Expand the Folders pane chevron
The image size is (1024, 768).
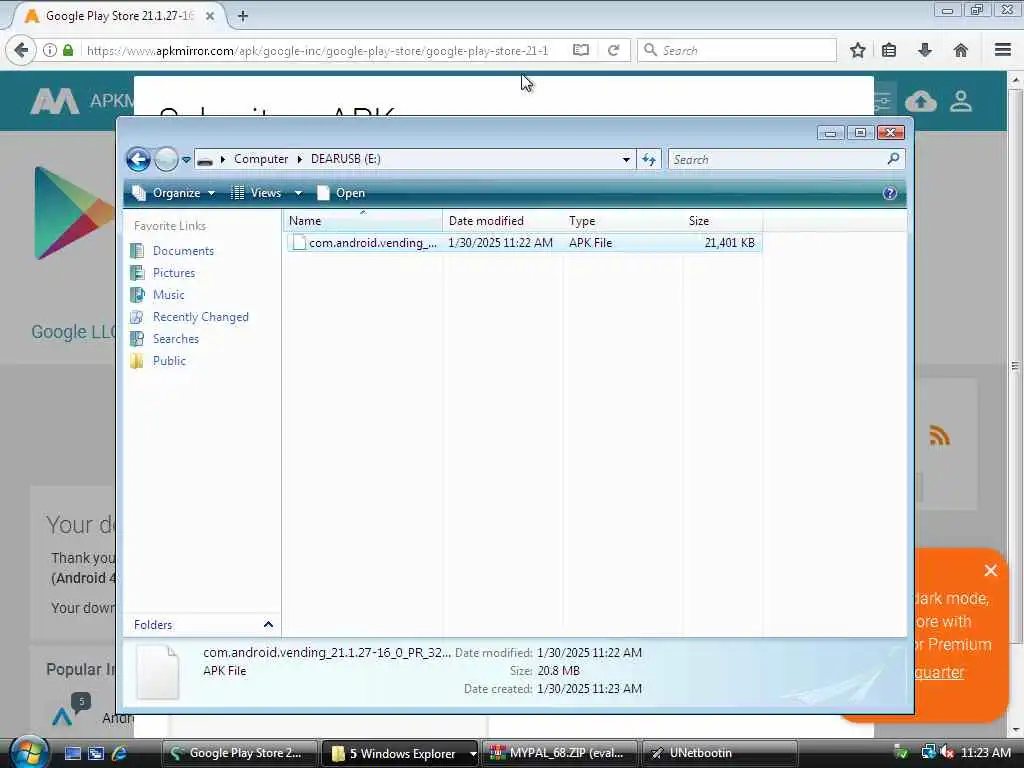268,625
